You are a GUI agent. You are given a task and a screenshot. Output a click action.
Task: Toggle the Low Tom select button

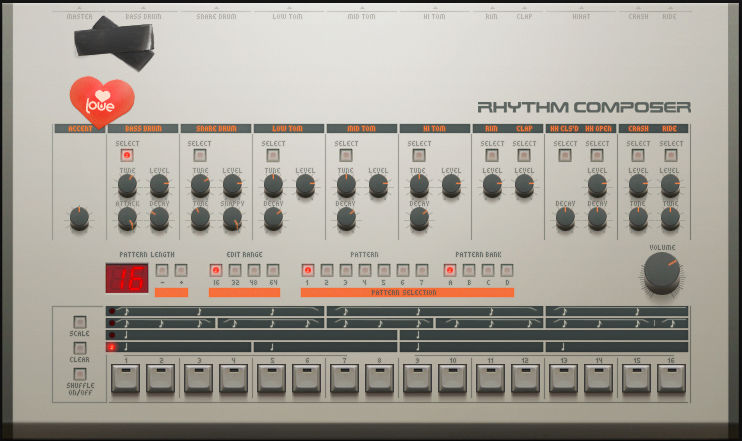pos(273,155)
